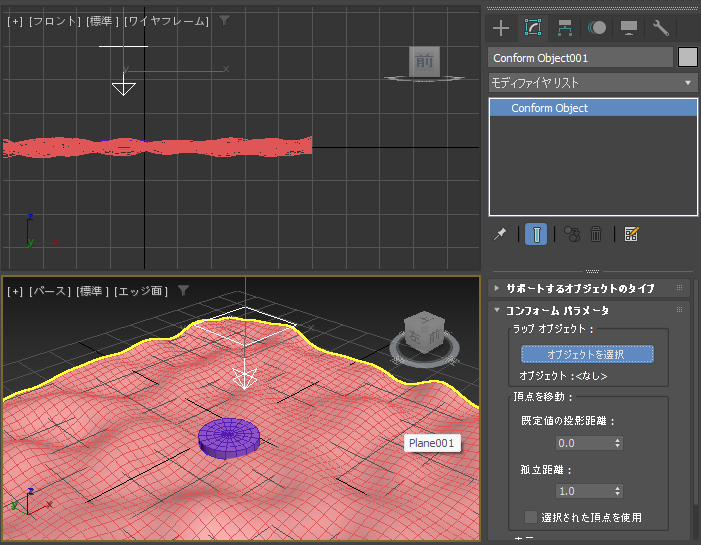The height and width of the screenshot is (545, 701).
Task: Click the 孤立距離 value field
Action: click(584, 491)
